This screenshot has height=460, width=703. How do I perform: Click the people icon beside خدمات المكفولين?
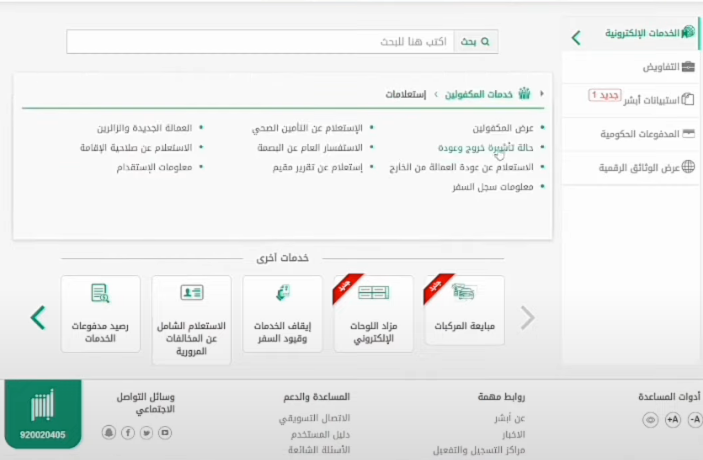[524, 94]
